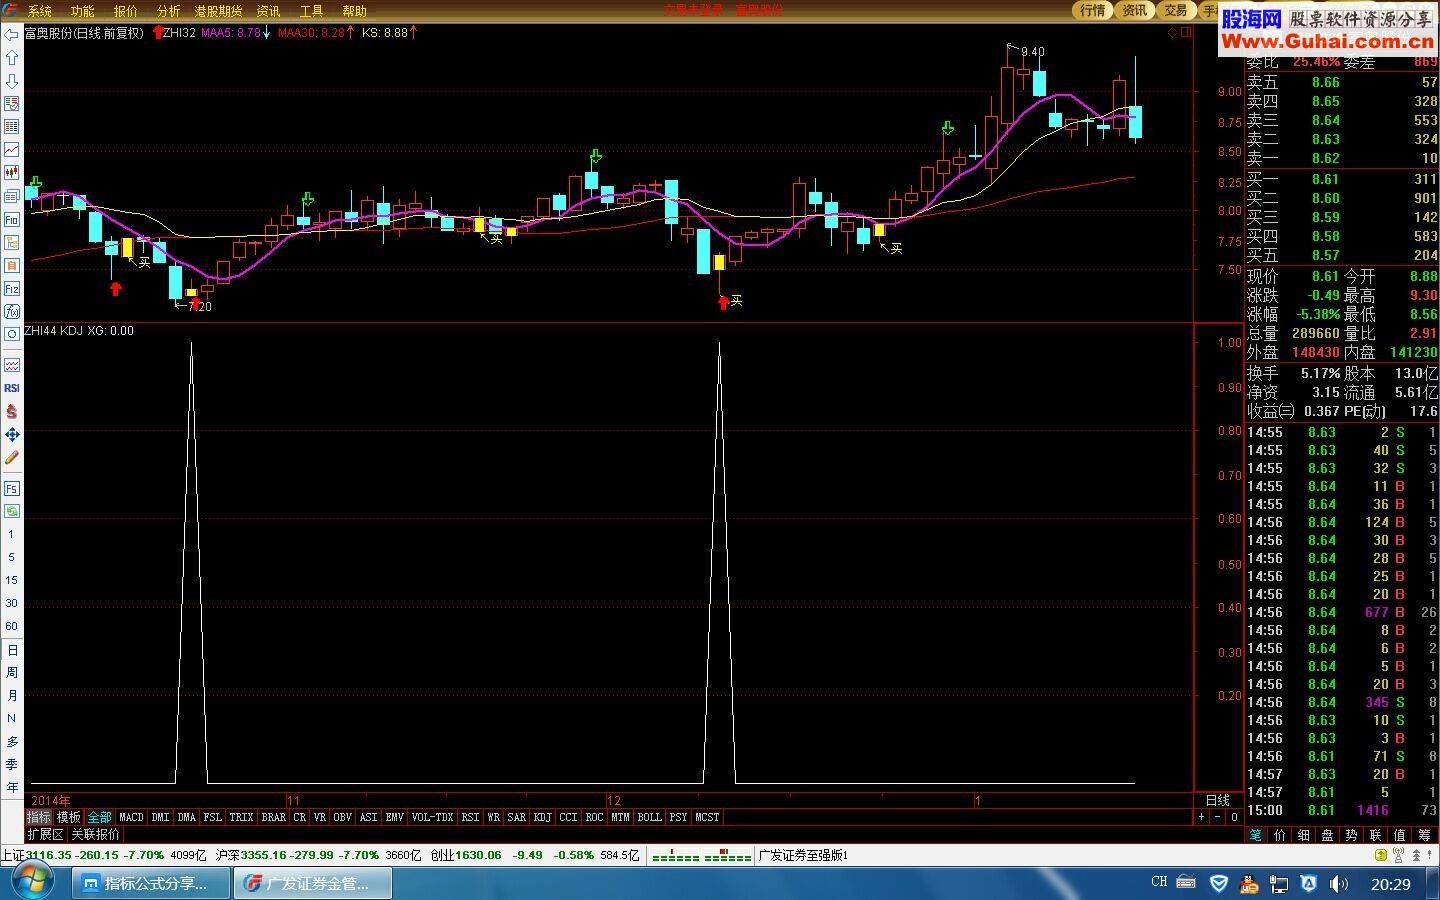Click the quote list grid icon in sidebar
The image size is (1440, 900).
(12, 127)
